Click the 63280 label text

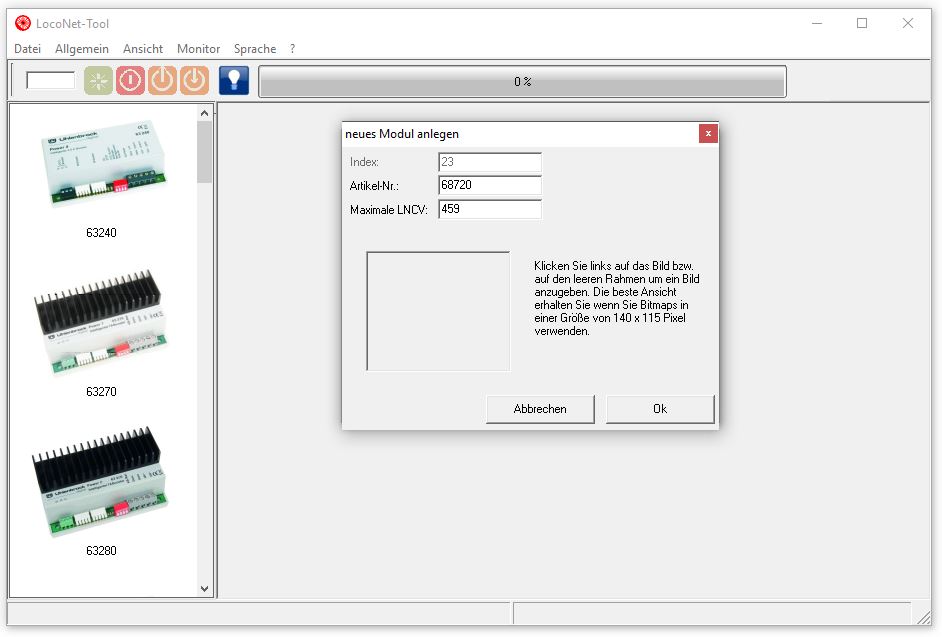point(101,551)
